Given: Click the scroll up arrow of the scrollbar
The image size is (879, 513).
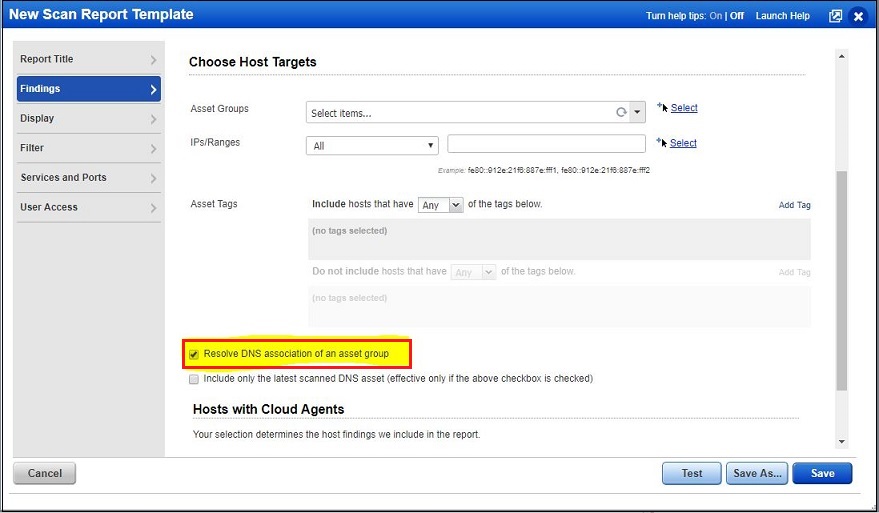Looking at the screenshot, I should tap(841, 56).
